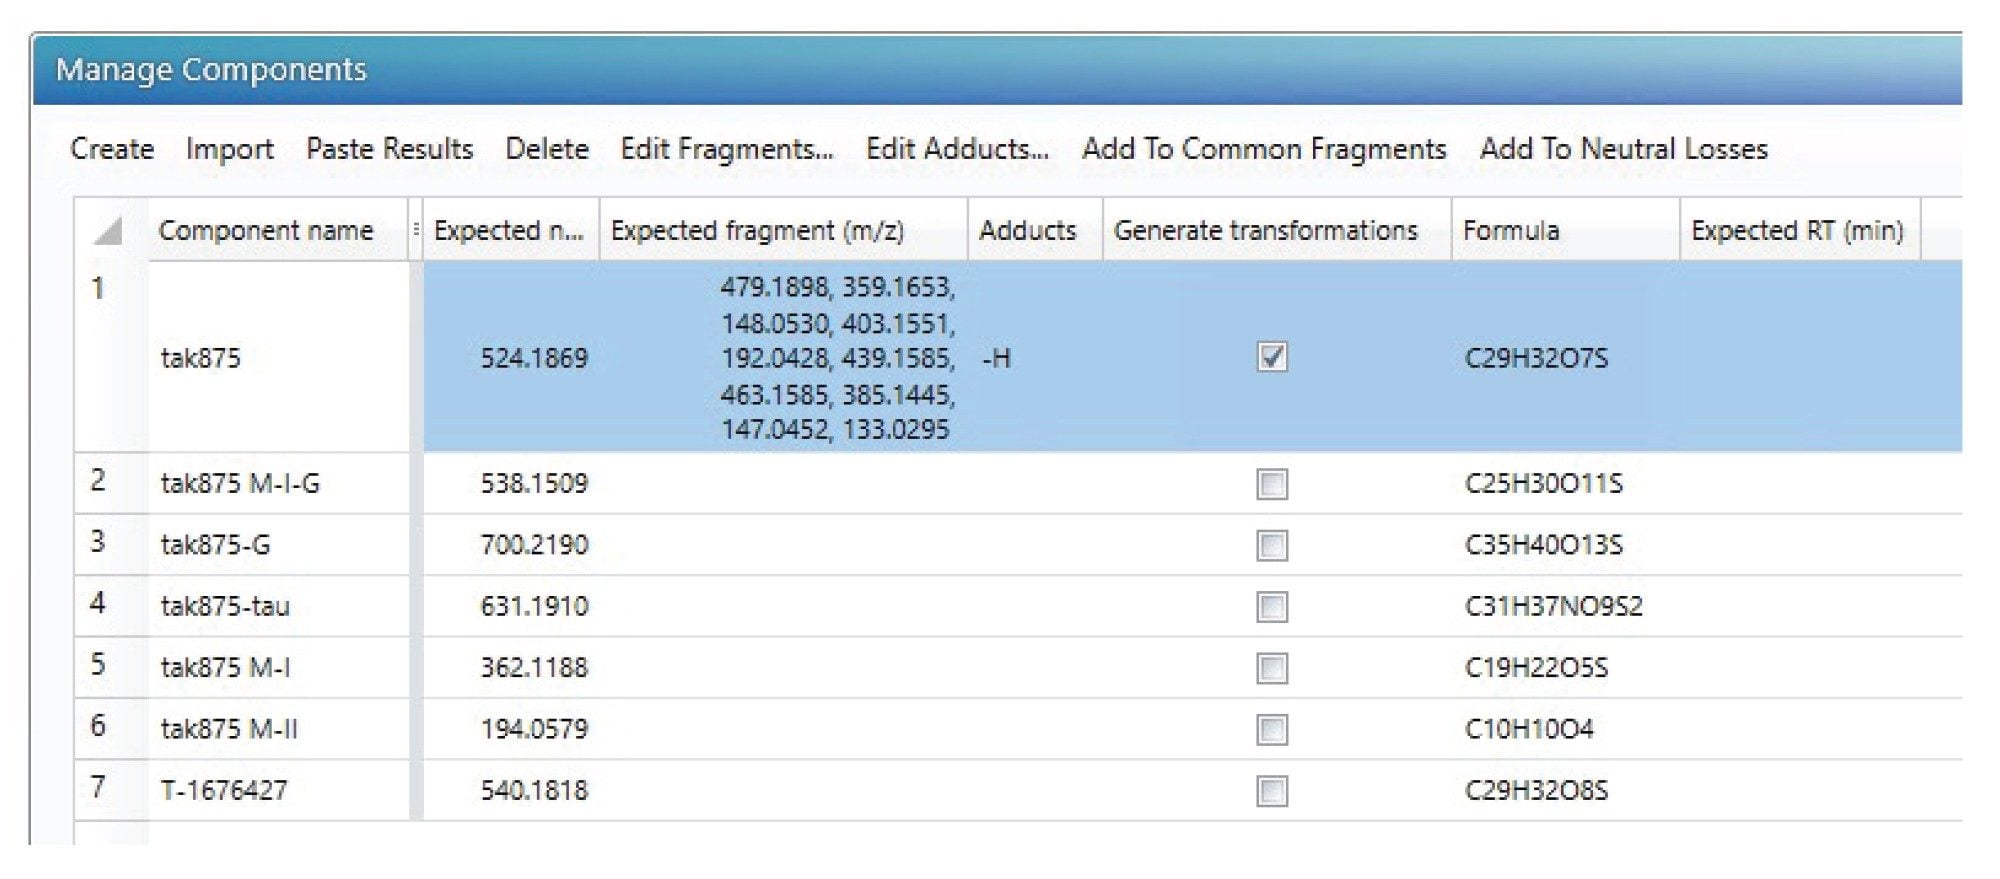Viewport: 2000px width, 879px height.
Task: Click the select-all triangle in grid corner
Action: pyautogui.click(x=108, y=231)
